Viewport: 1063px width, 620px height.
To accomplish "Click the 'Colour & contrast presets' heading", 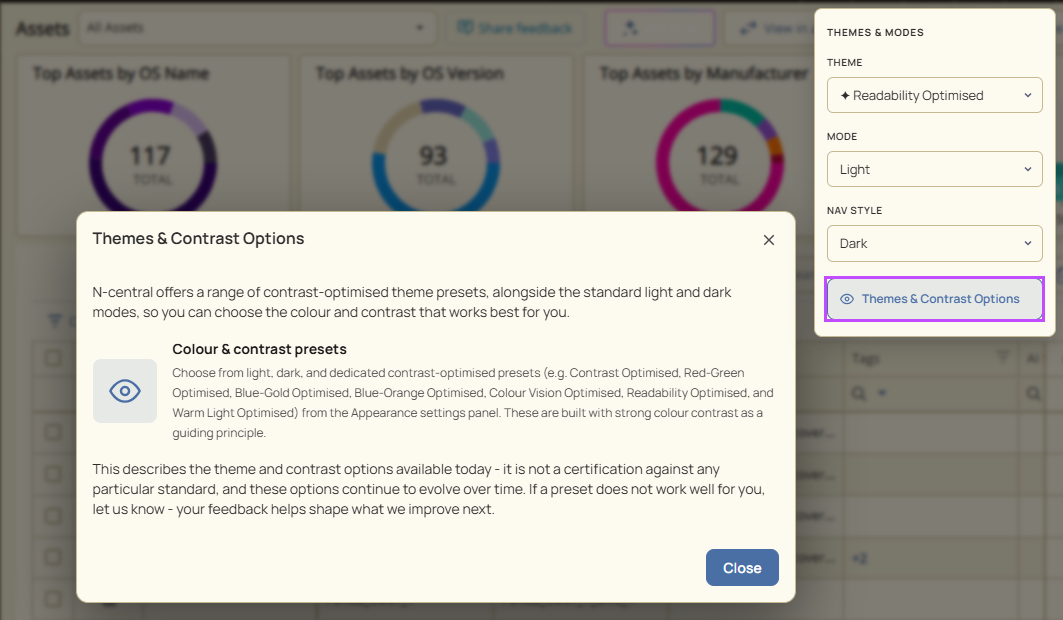I will pos(259,349).
